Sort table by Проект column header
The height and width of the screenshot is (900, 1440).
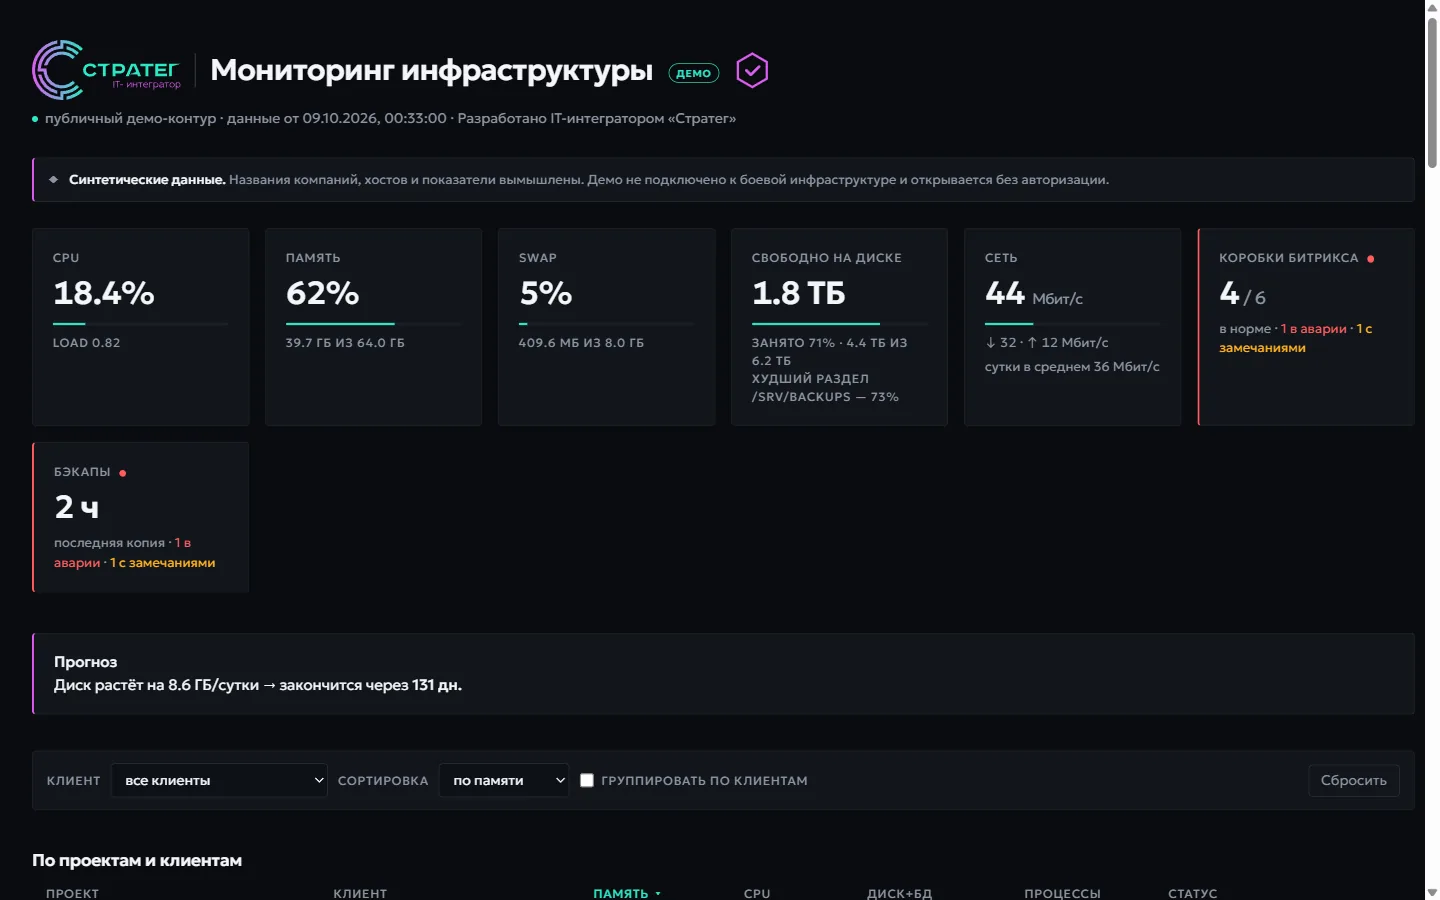(72, 893)
